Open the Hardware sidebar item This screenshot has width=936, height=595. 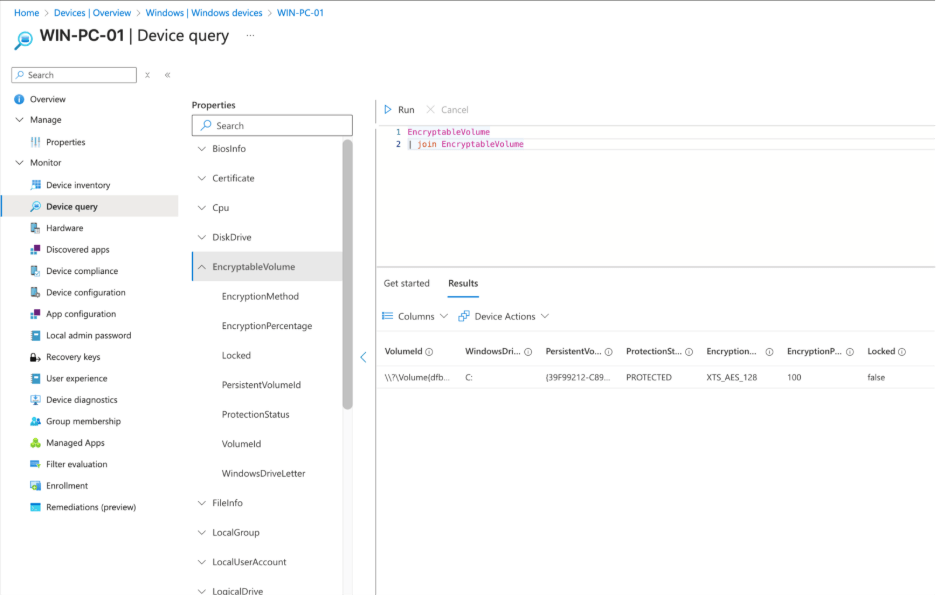(64, 228)
